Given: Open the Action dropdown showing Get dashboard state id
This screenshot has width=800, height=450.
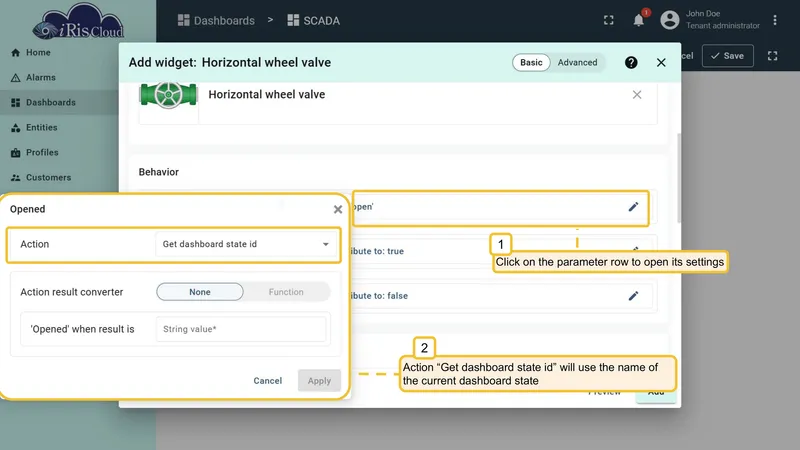Looking at the screenshot, I should tap(246, 244).
